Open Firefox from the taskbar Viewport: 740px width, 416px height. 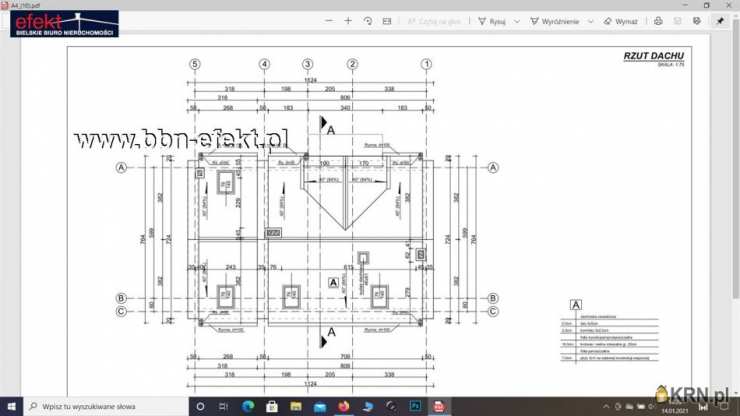pos(343,407)
